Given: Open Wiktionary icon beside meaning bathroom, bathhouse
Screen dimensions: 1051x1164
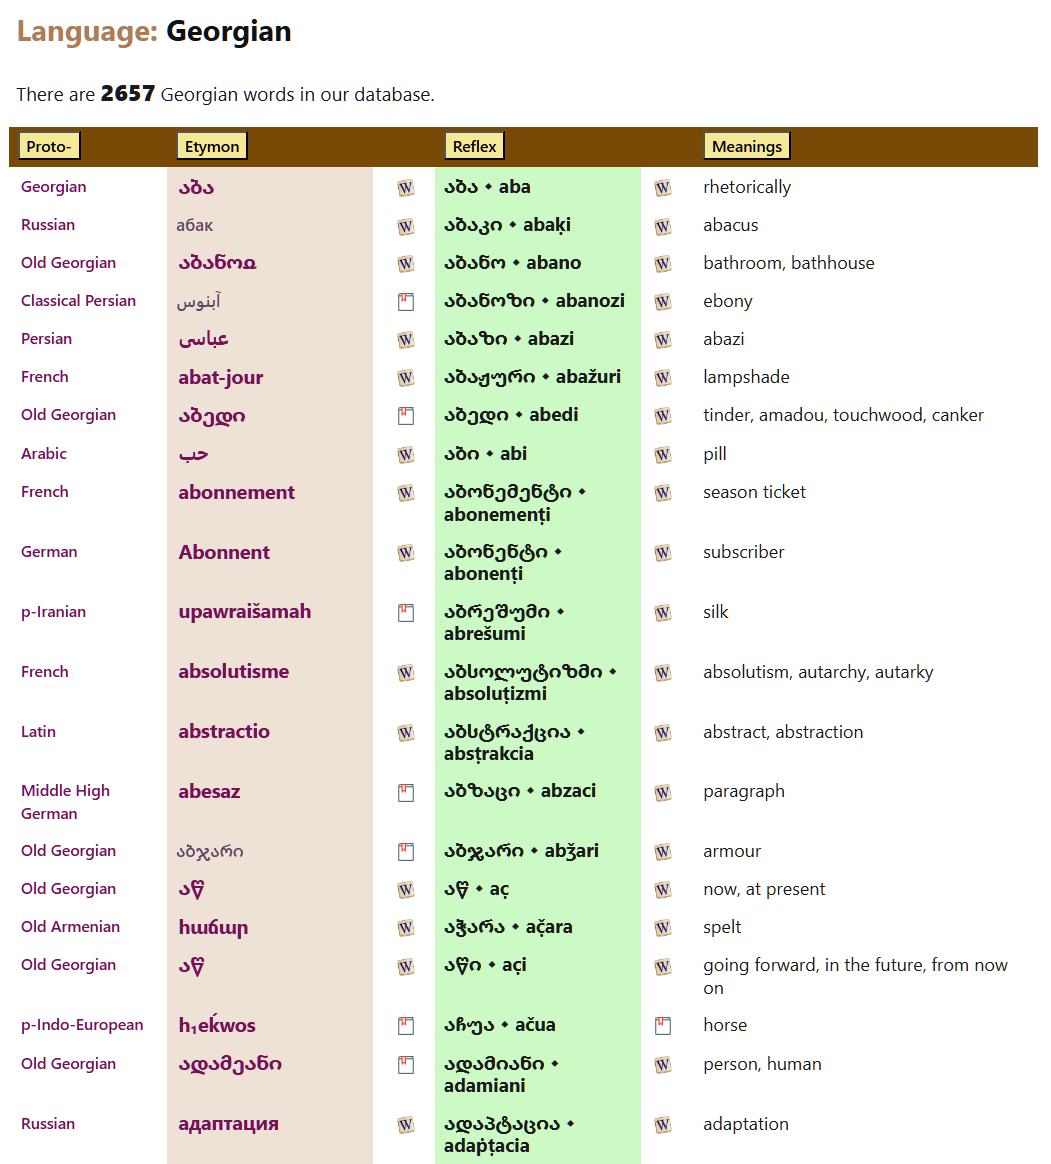Looking at the screenshot, I should [x=663, y=264].
